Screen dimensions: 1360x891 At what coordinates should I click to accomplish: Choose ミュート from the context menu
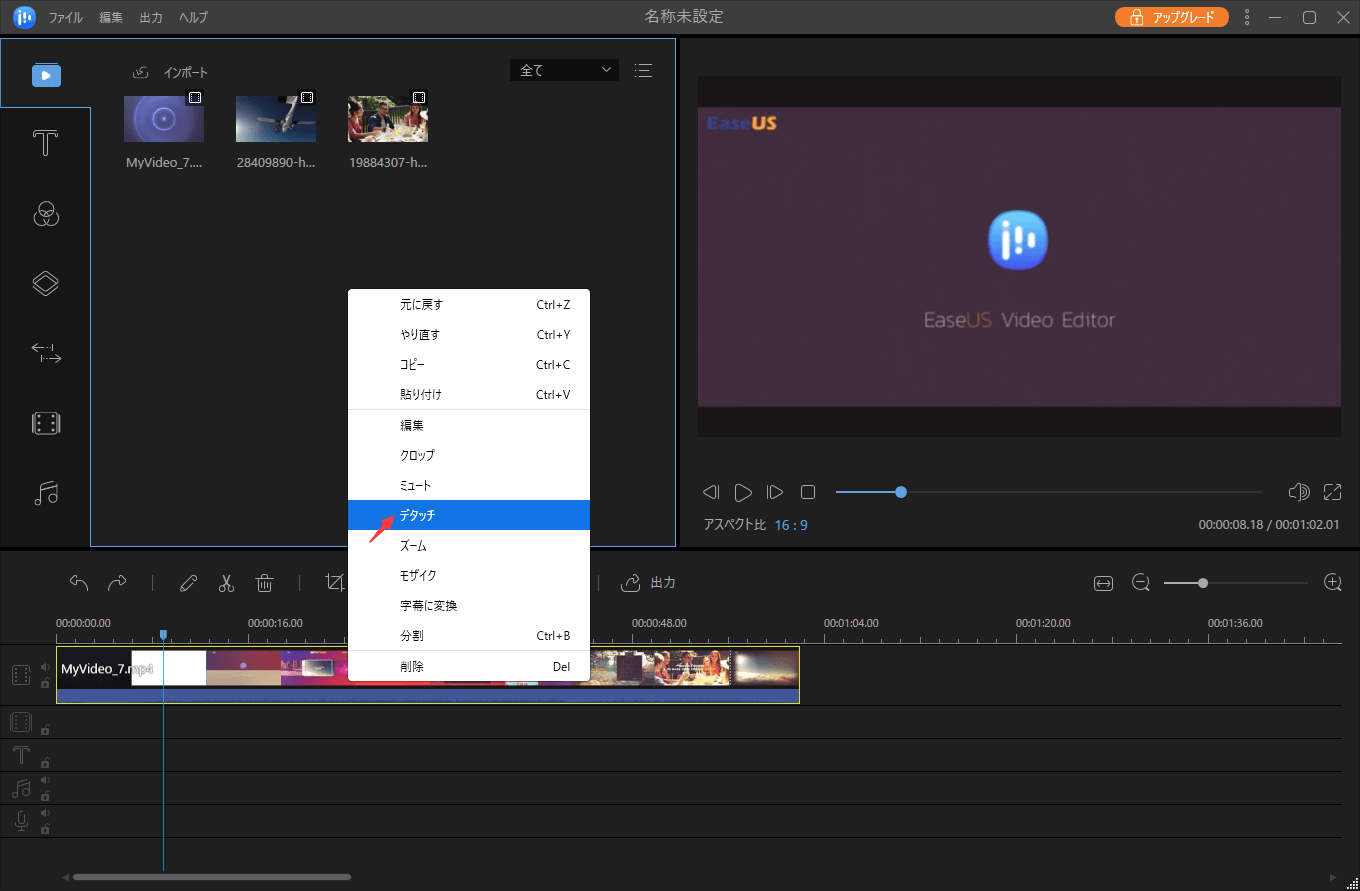tap(469, 485)
